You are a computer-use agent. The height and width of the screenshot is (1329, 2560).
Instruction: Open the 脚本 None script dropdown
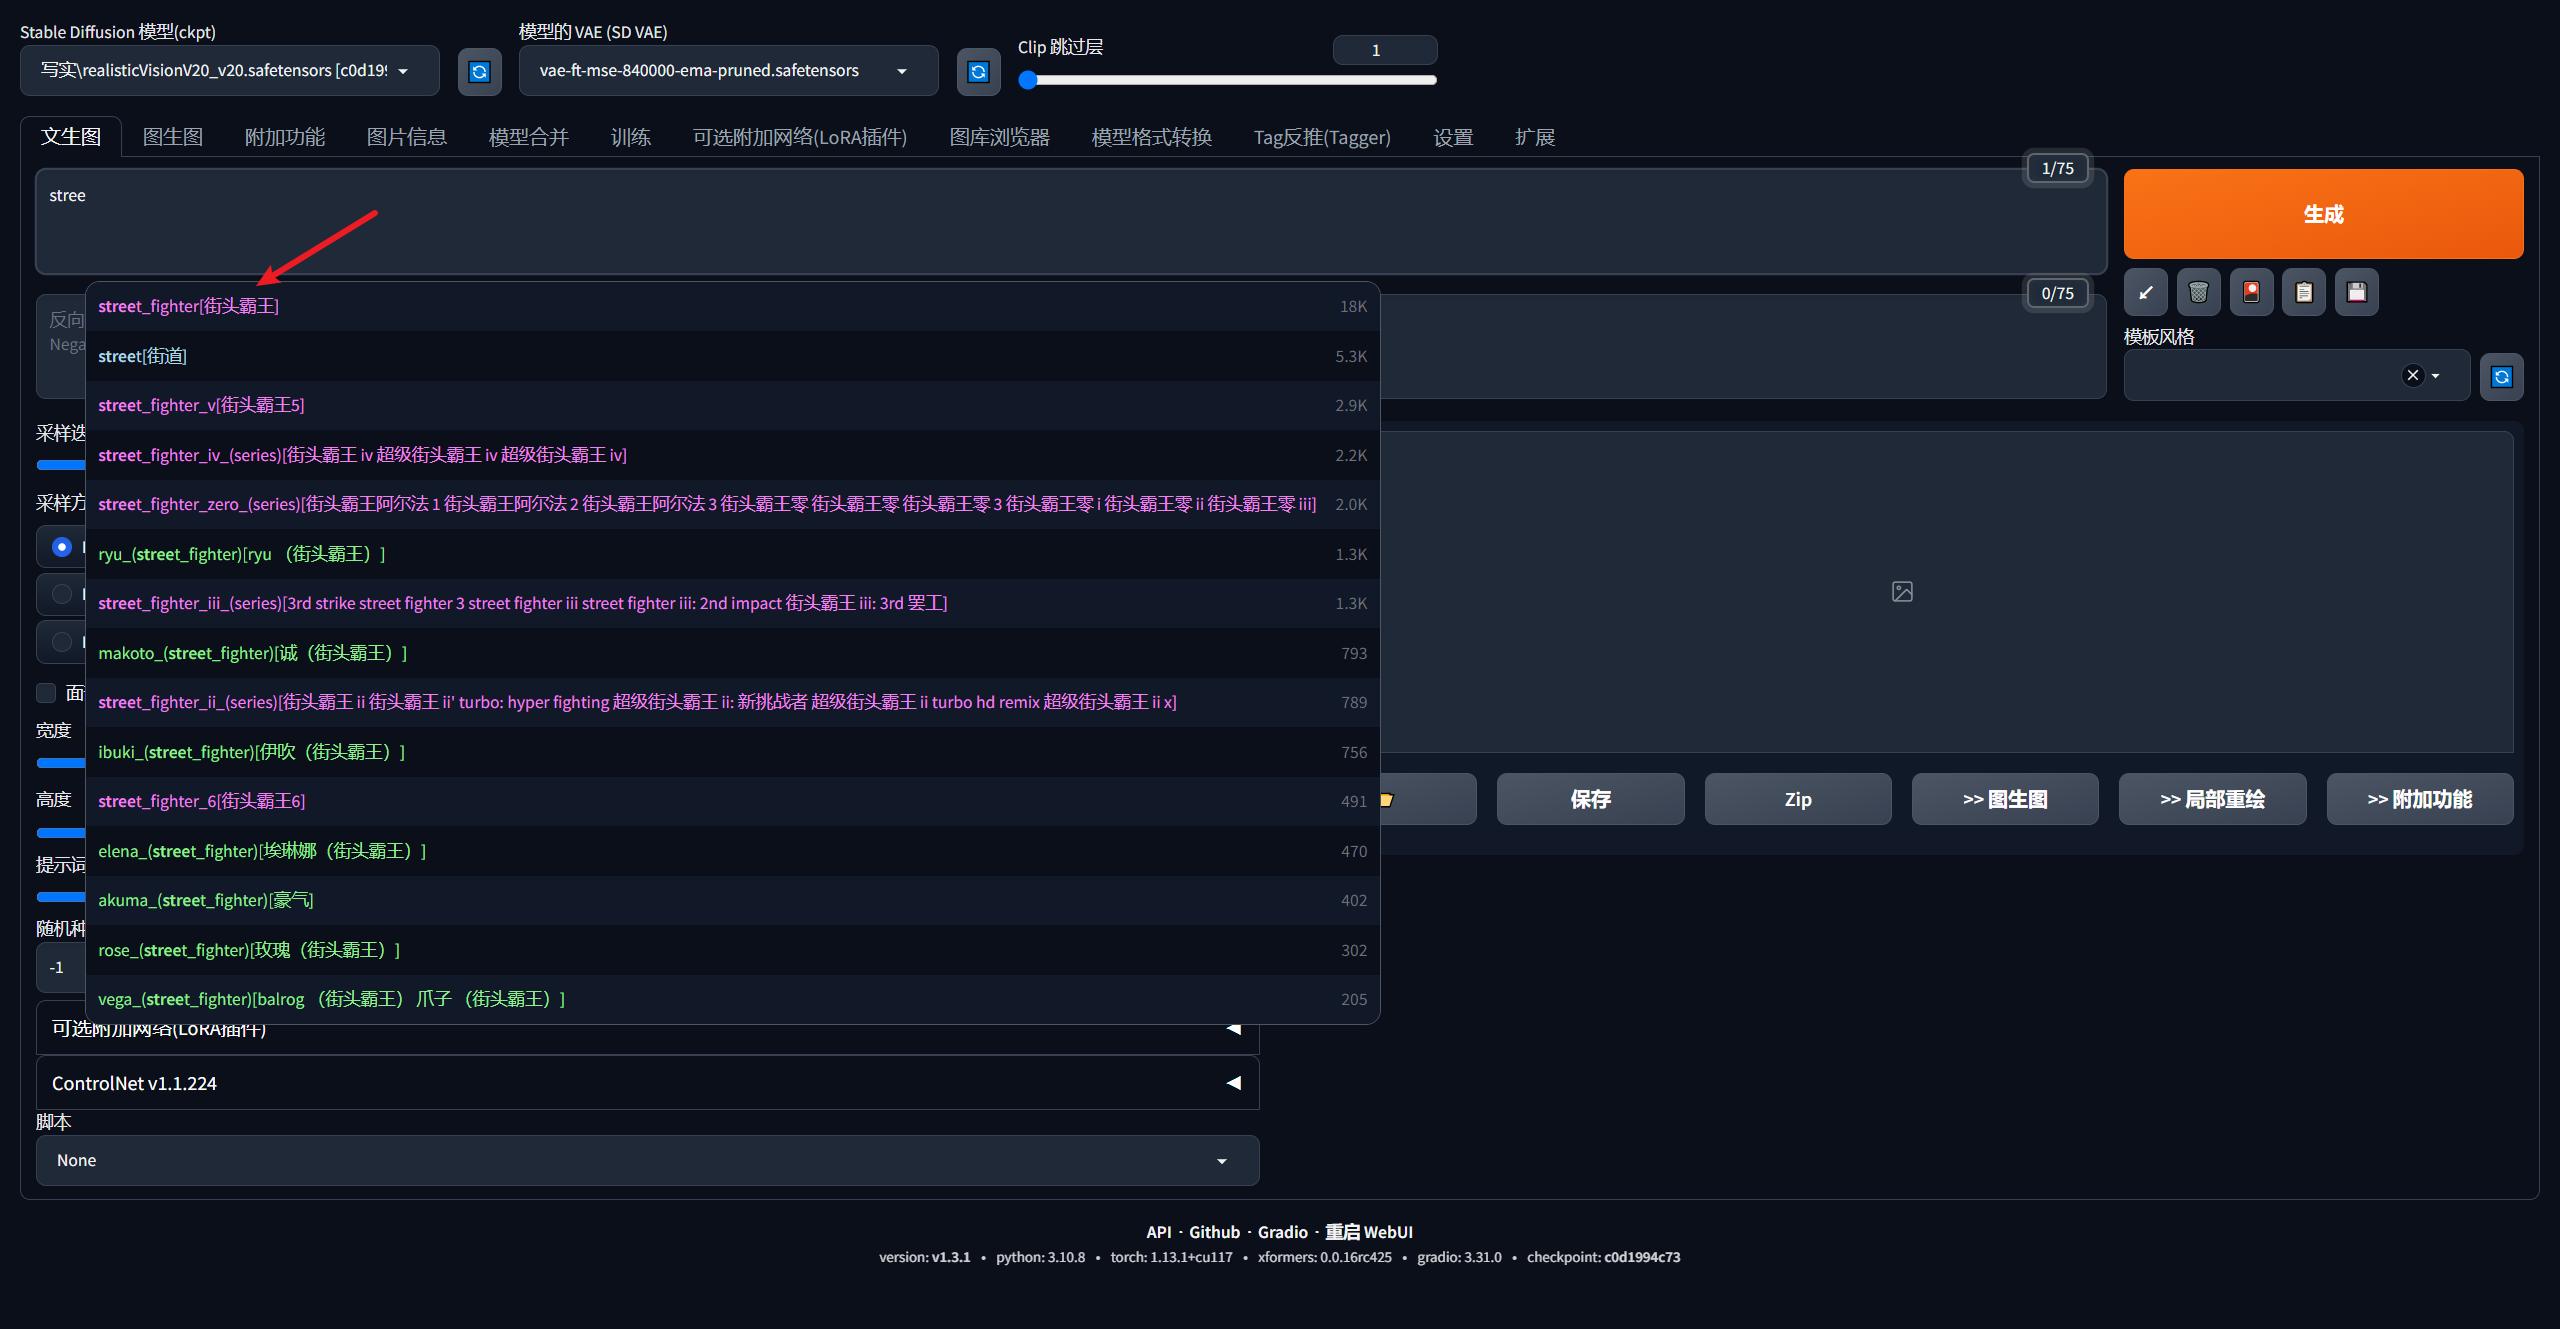pyautogui.click(x=646, y=1160)
